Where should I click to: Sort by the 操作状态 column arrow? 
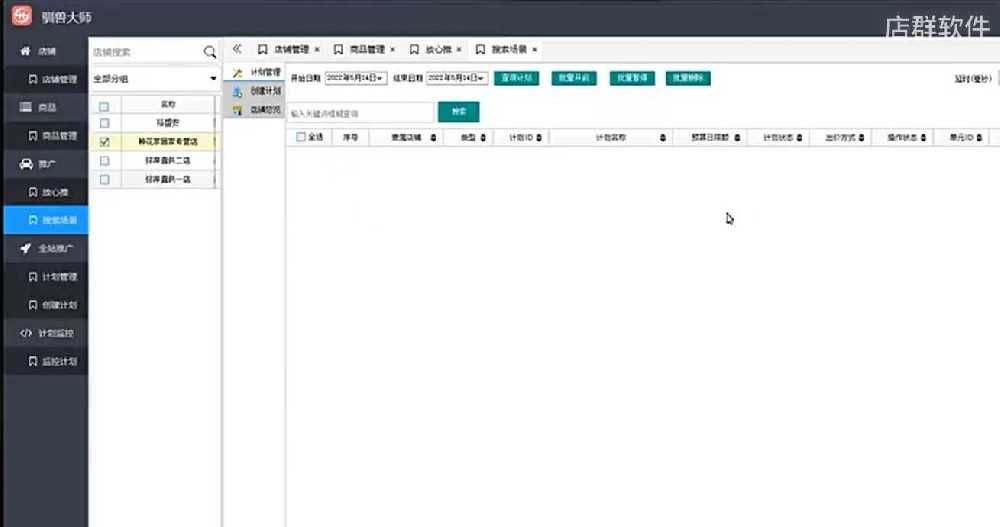pyautogui.click(x=923, y=137)
